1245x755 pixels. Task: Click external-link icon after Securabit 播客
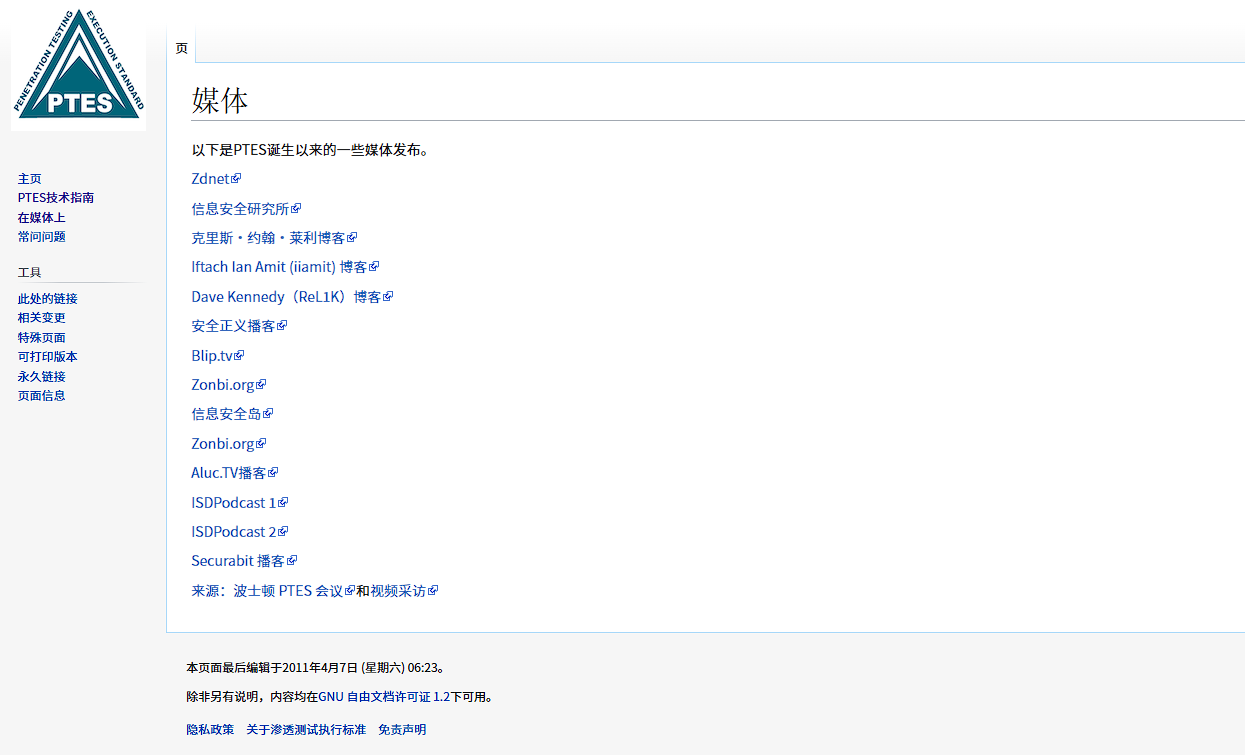pos(292,561)
